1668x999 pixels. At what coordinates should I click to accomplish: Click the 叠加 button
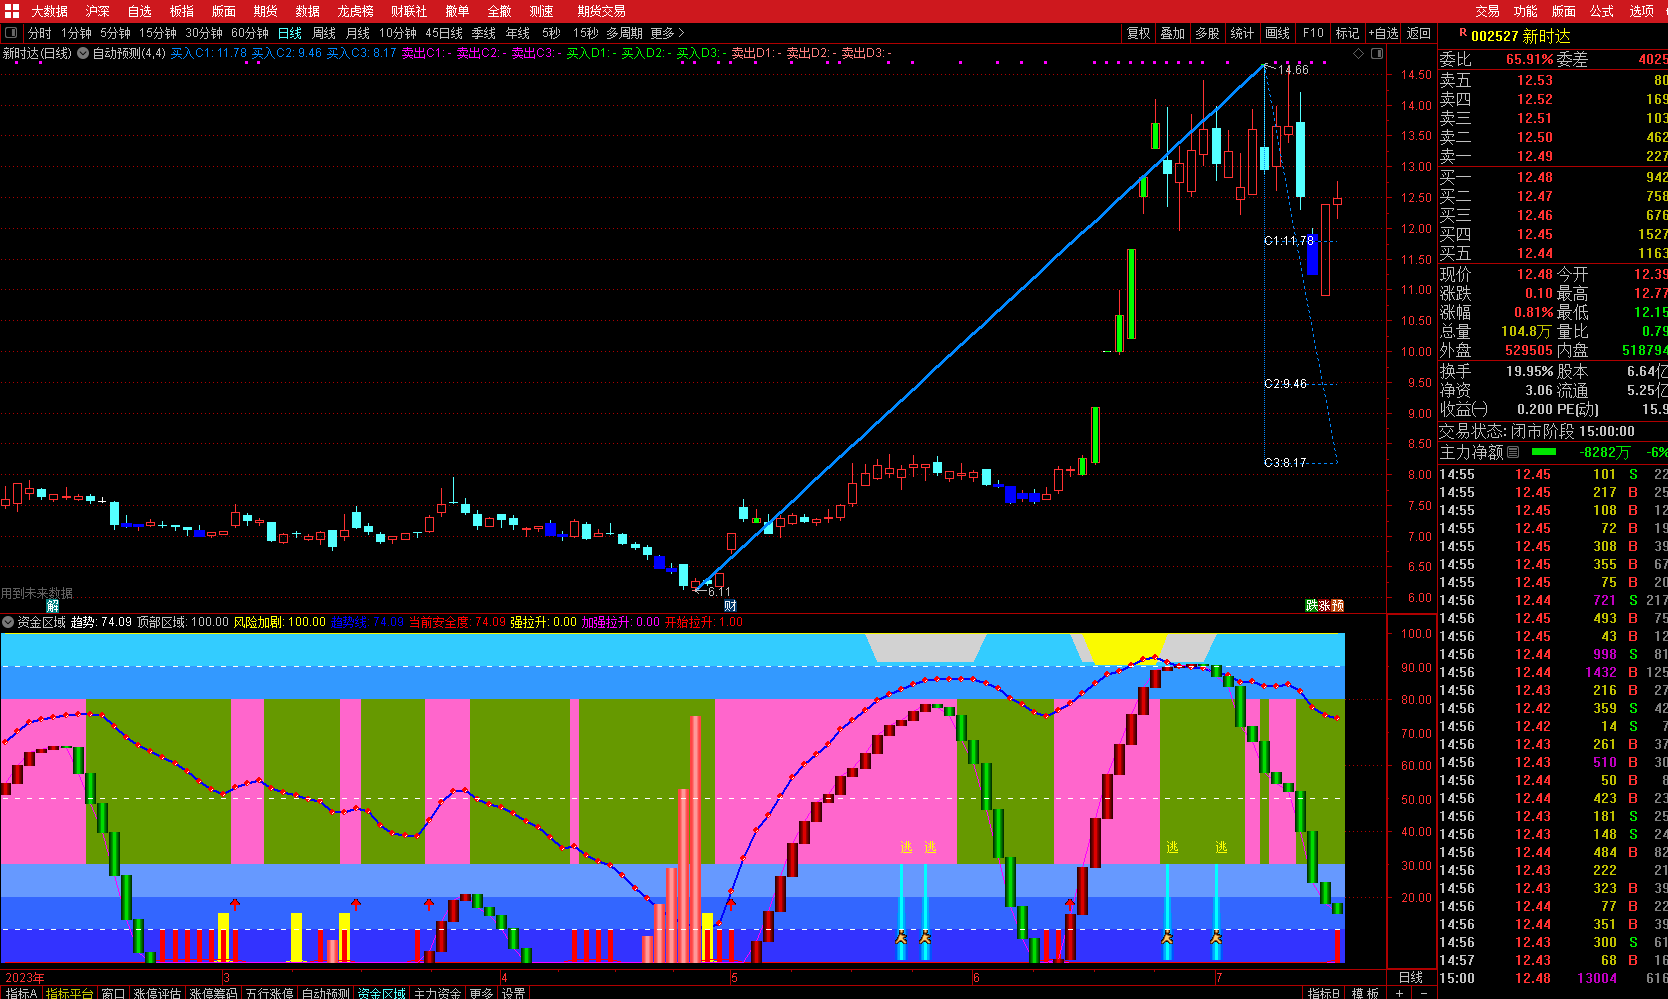pos(1173,33)
